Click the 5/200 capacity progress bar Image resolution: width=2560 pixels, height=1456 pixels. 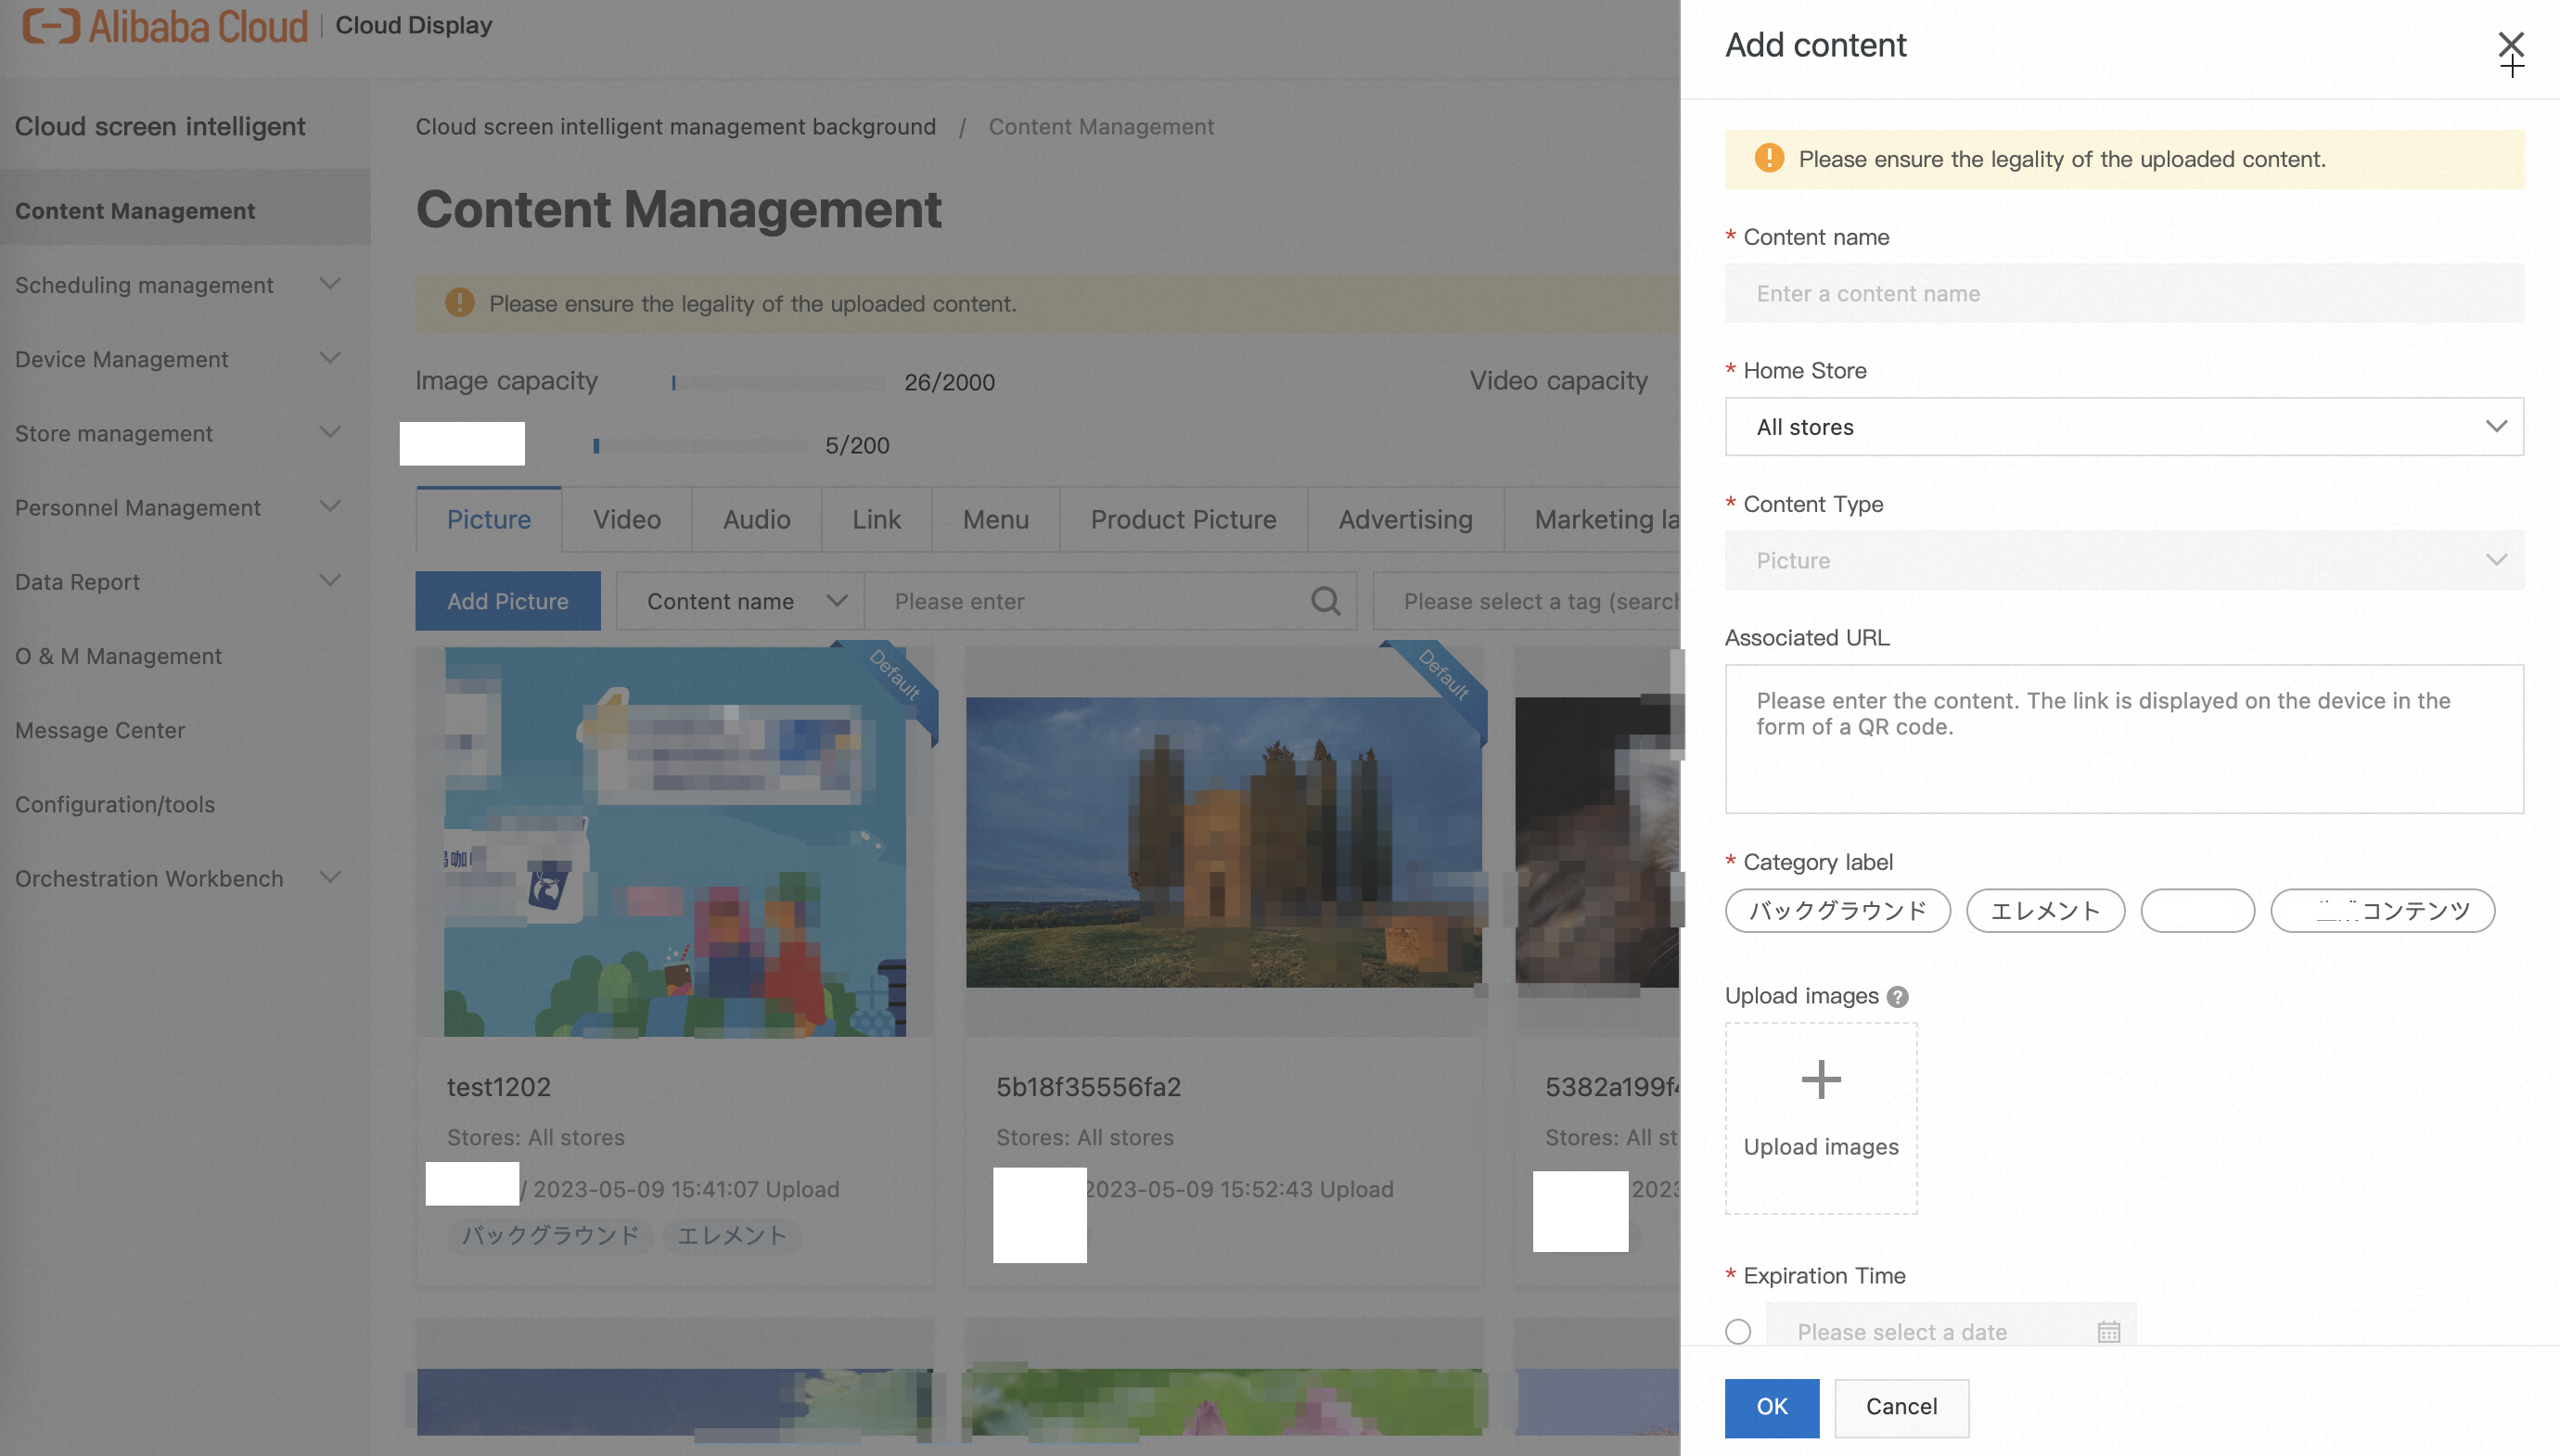pyautogui.click(x=699, y=445)
